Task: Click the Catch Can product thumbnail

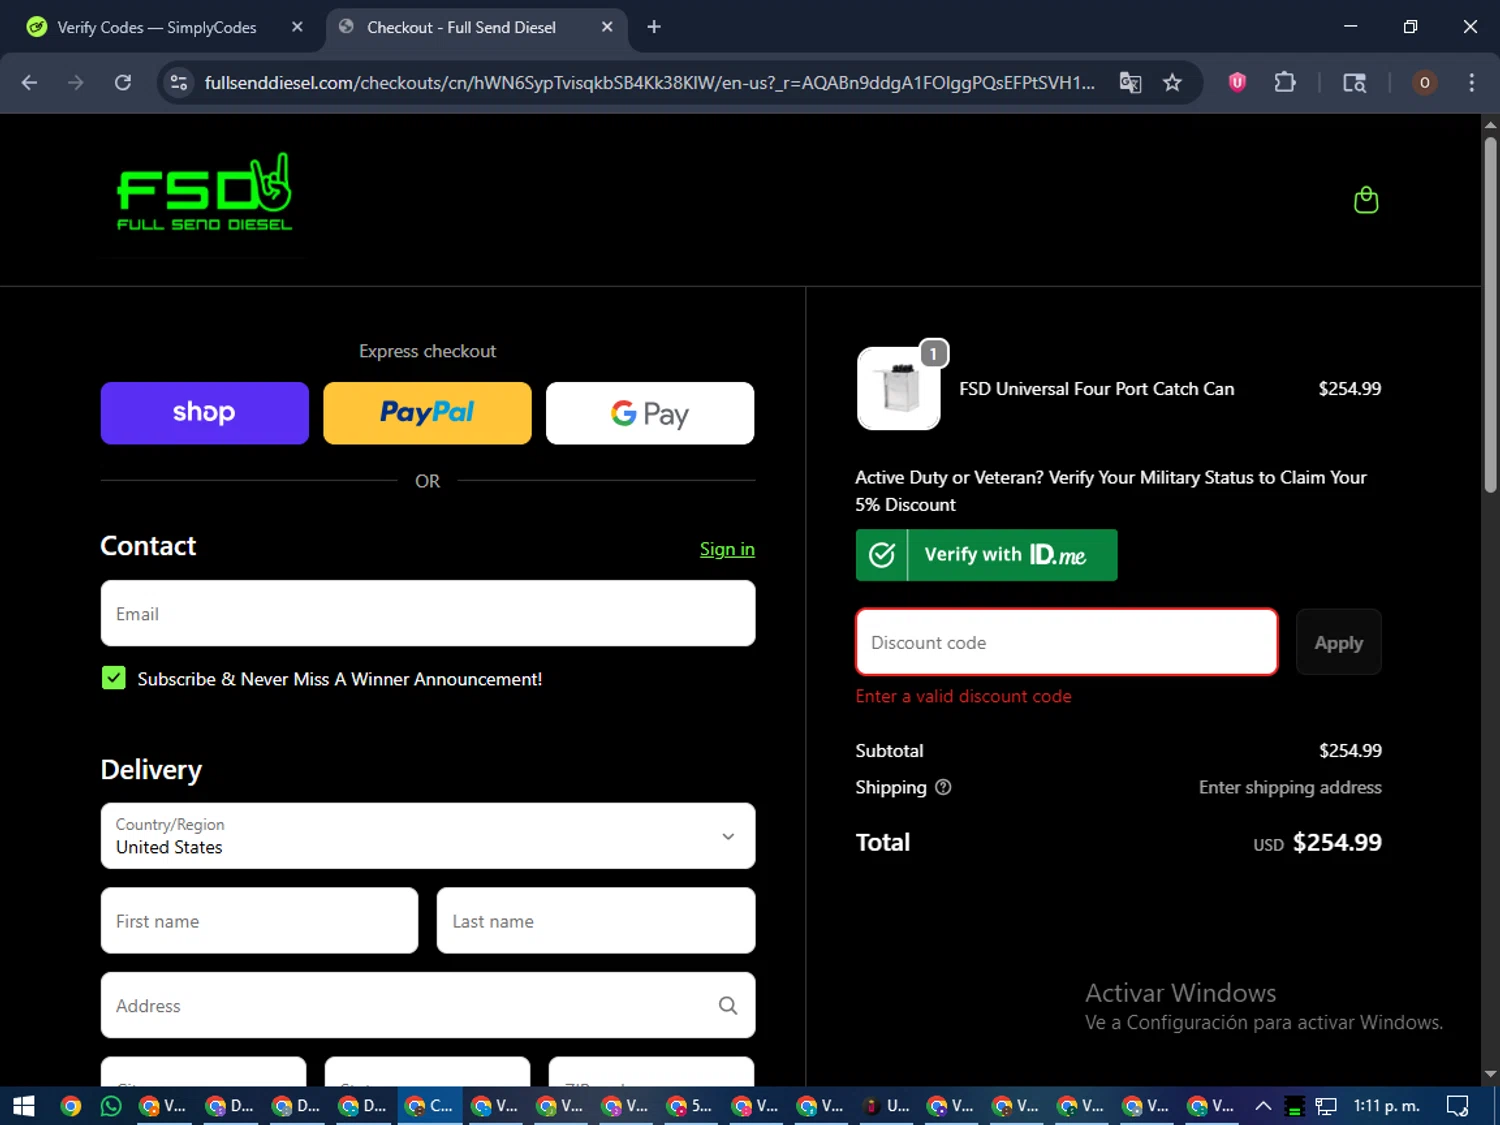Action: (x=898, y=388)
